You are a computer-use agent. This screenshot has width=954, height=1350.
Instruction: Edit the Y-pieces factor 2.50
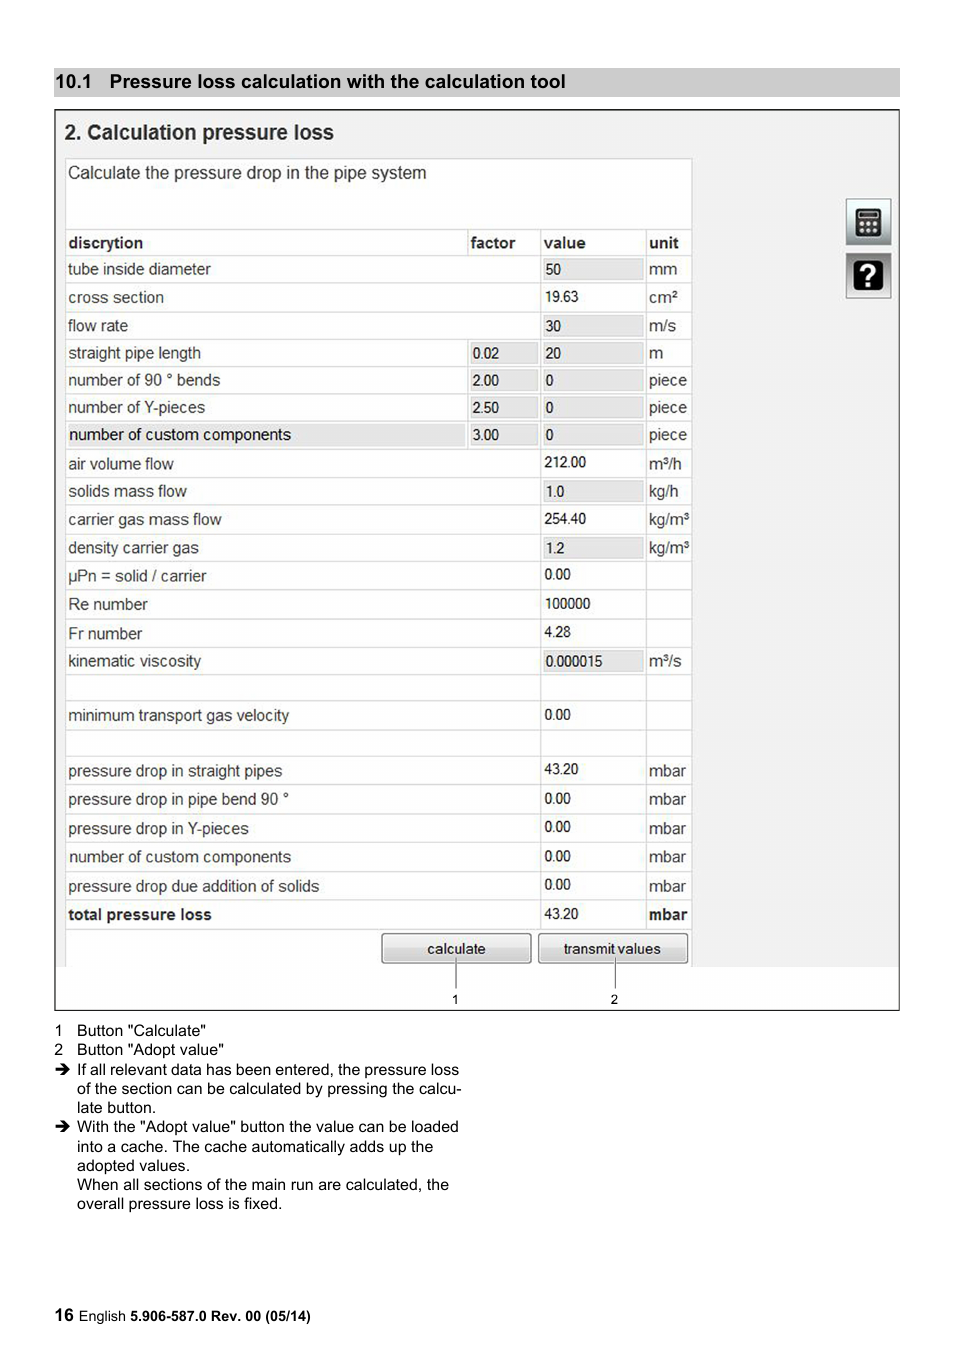[x=503, y=407]
